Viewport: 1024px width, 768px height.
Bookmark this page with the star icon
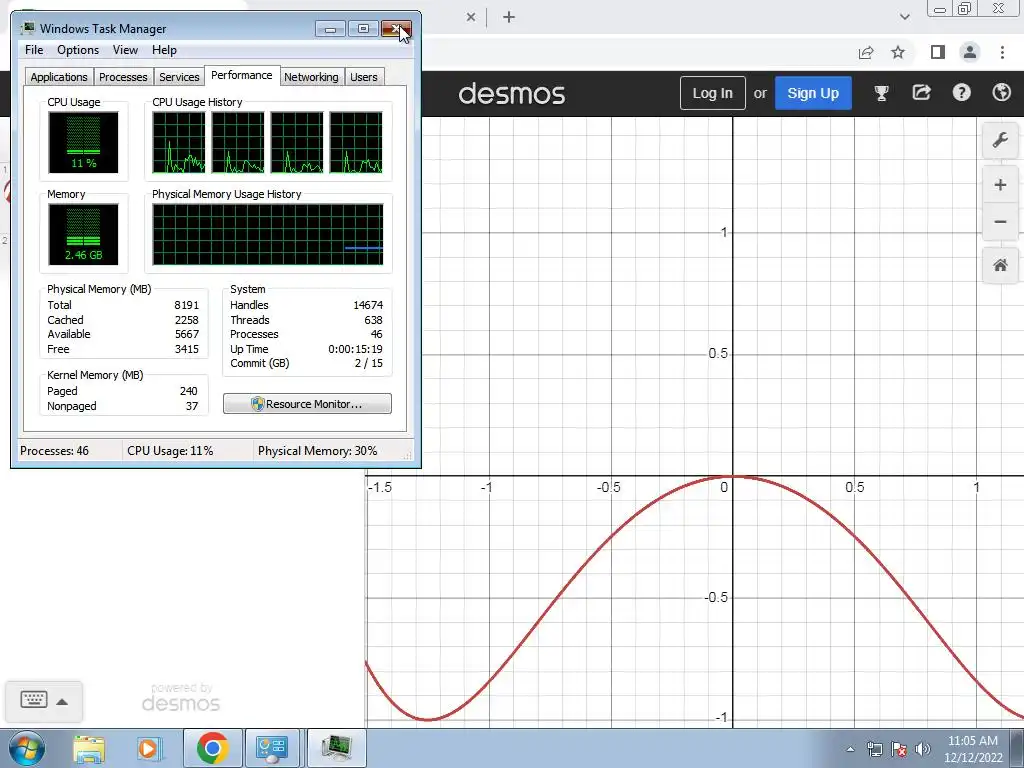pyautogui.click(x=898, y=52)
